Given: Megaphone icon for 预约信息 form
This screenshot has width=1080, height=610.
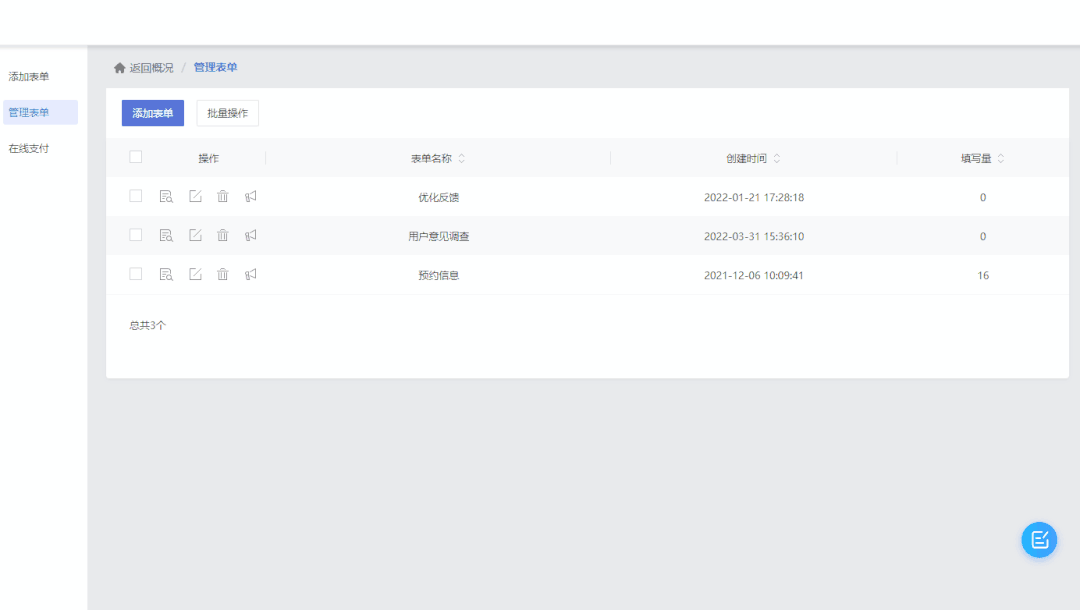Looking at the screenshot, I should pyautogui.click(x=251, y=274).
